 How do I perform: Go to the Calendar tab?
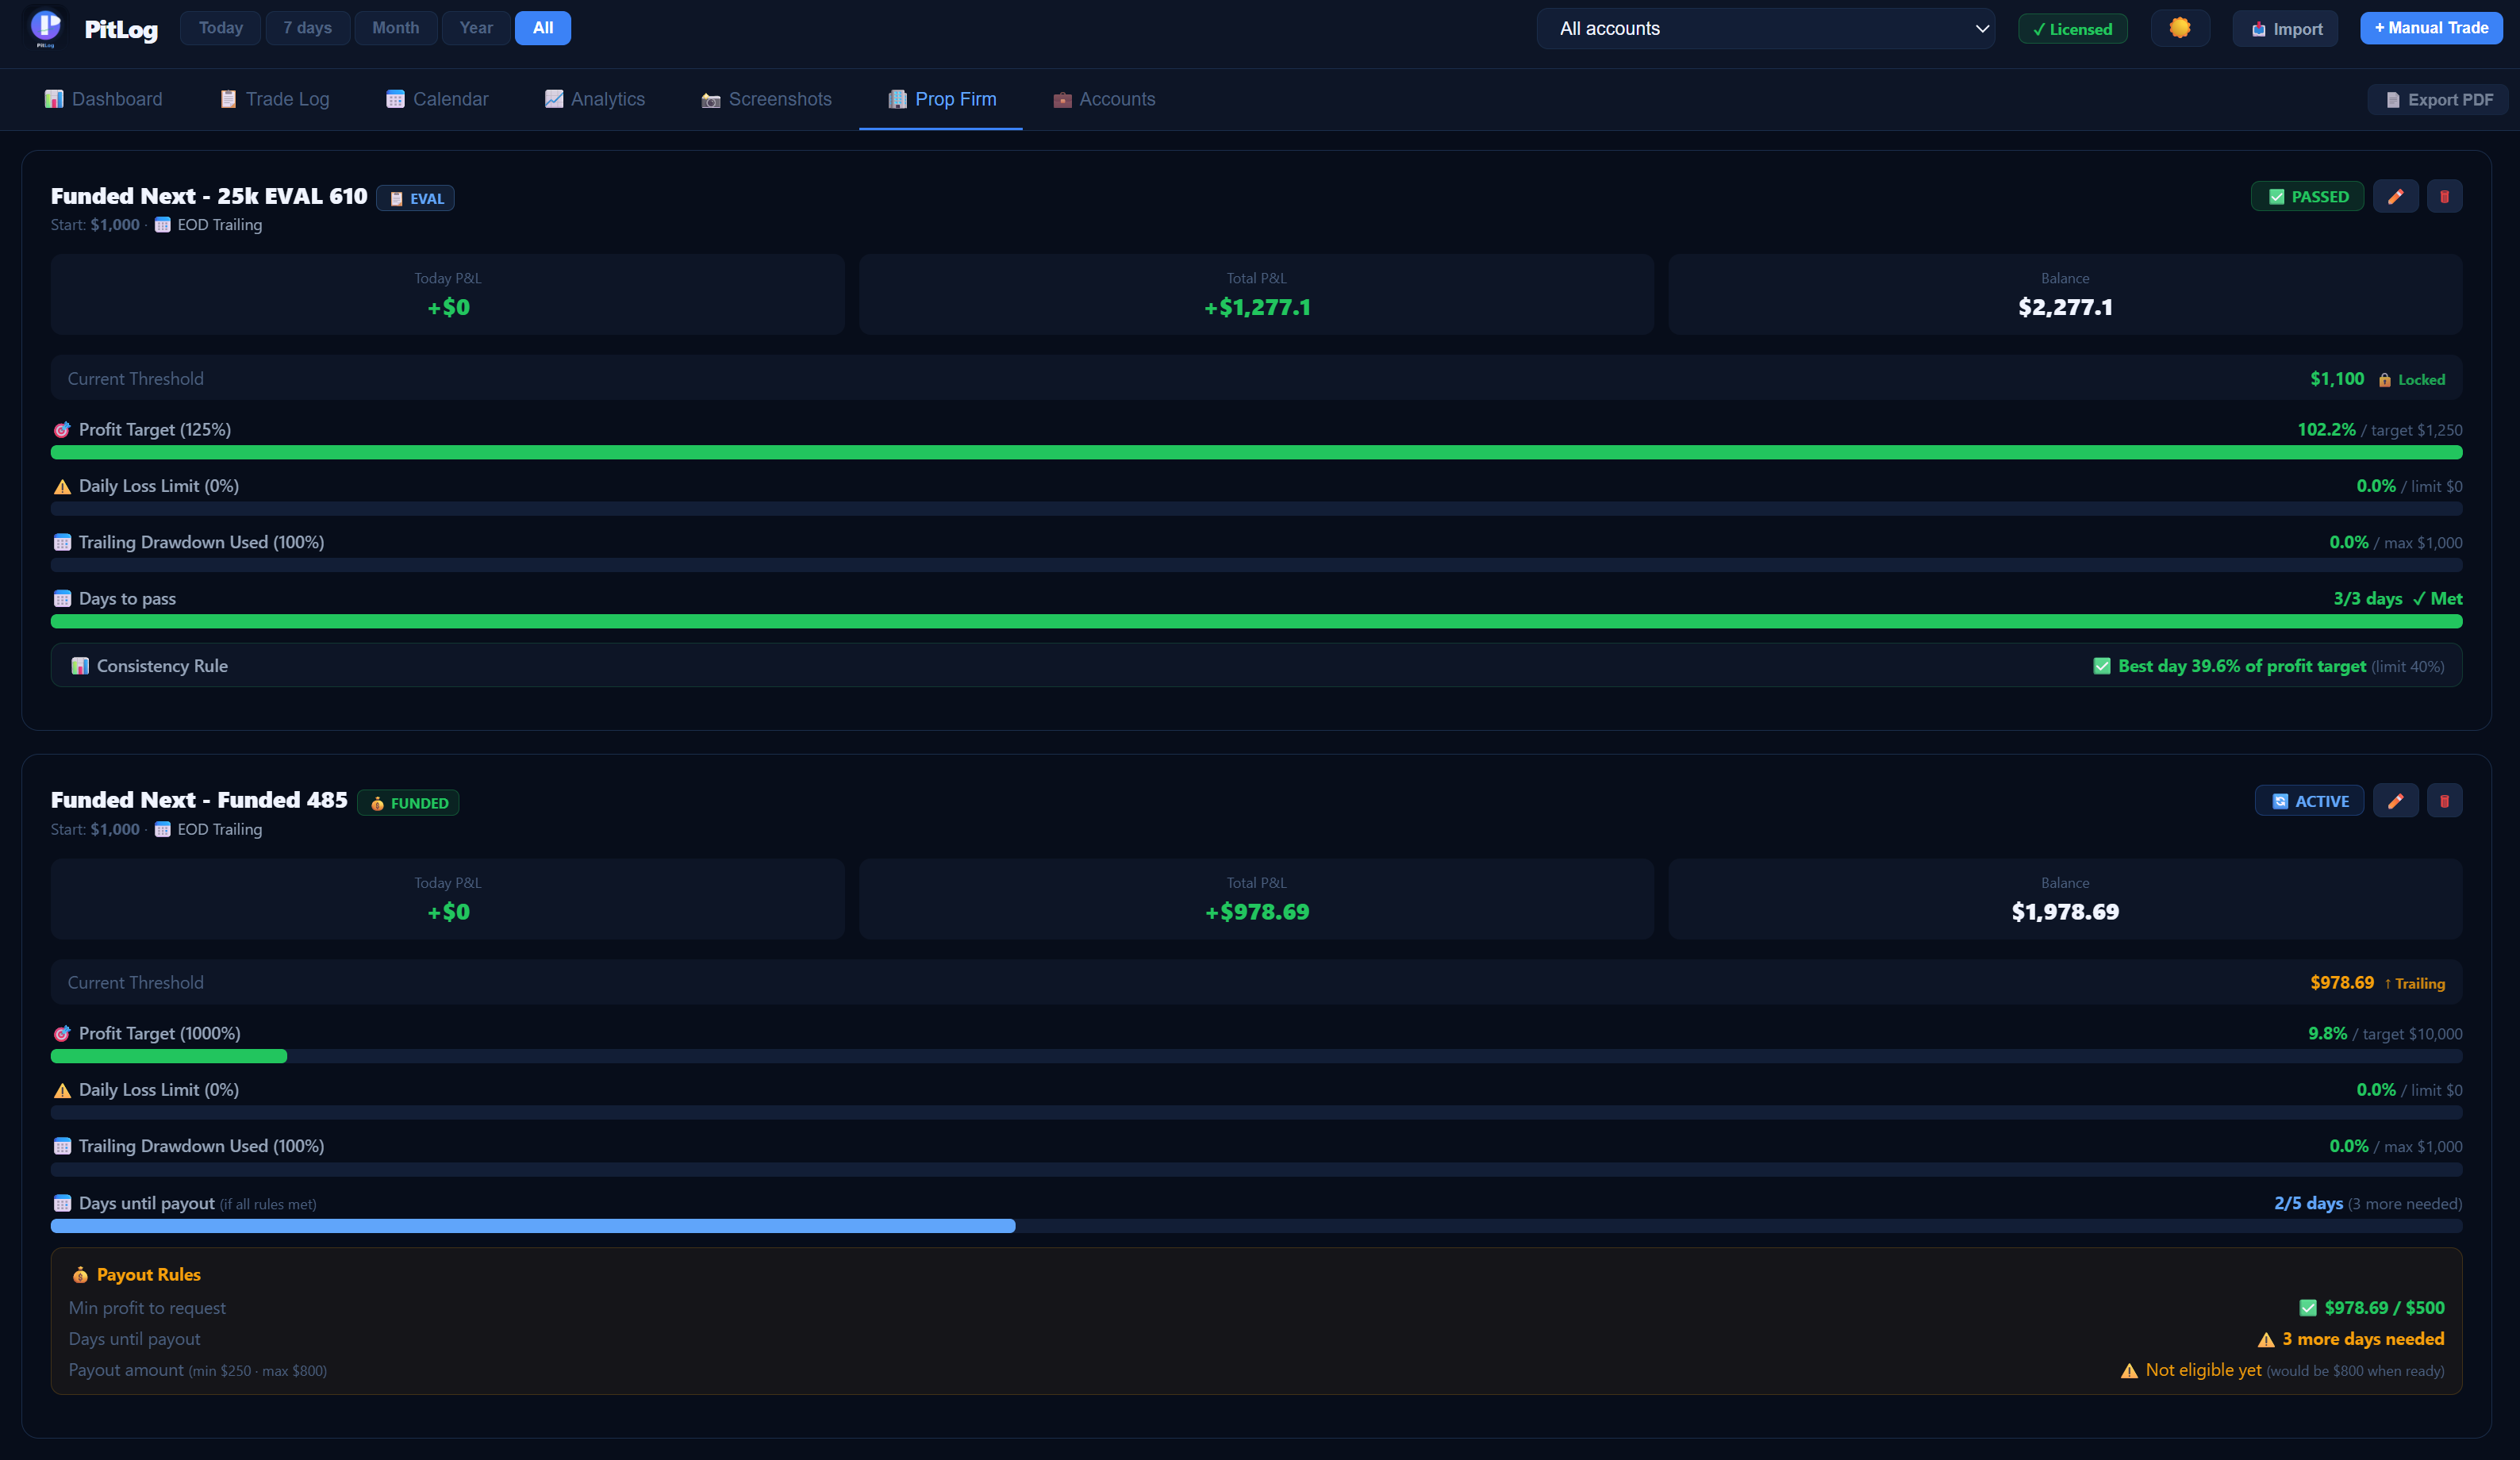[x=438, y=99]
